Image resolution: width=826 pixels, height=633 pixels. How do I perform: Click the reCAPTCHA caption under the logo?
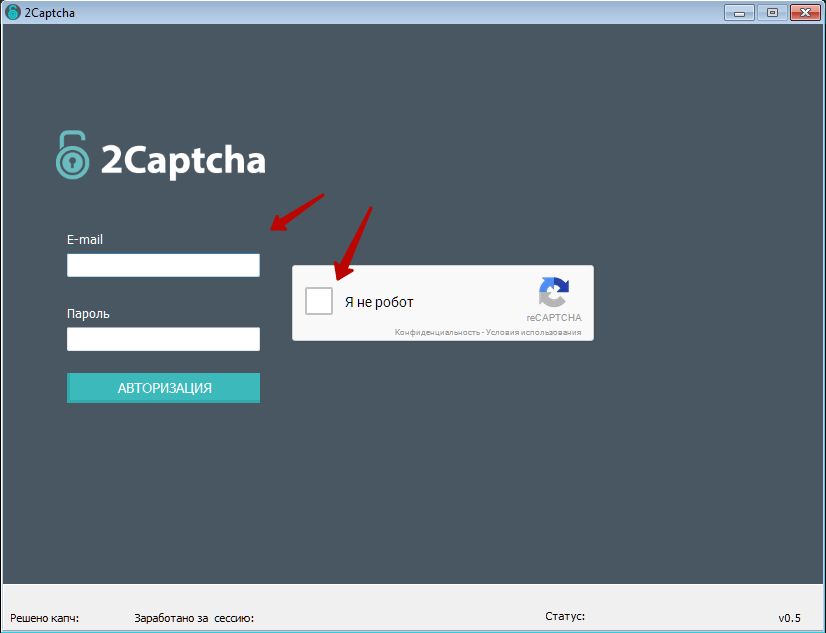[553, 318]
